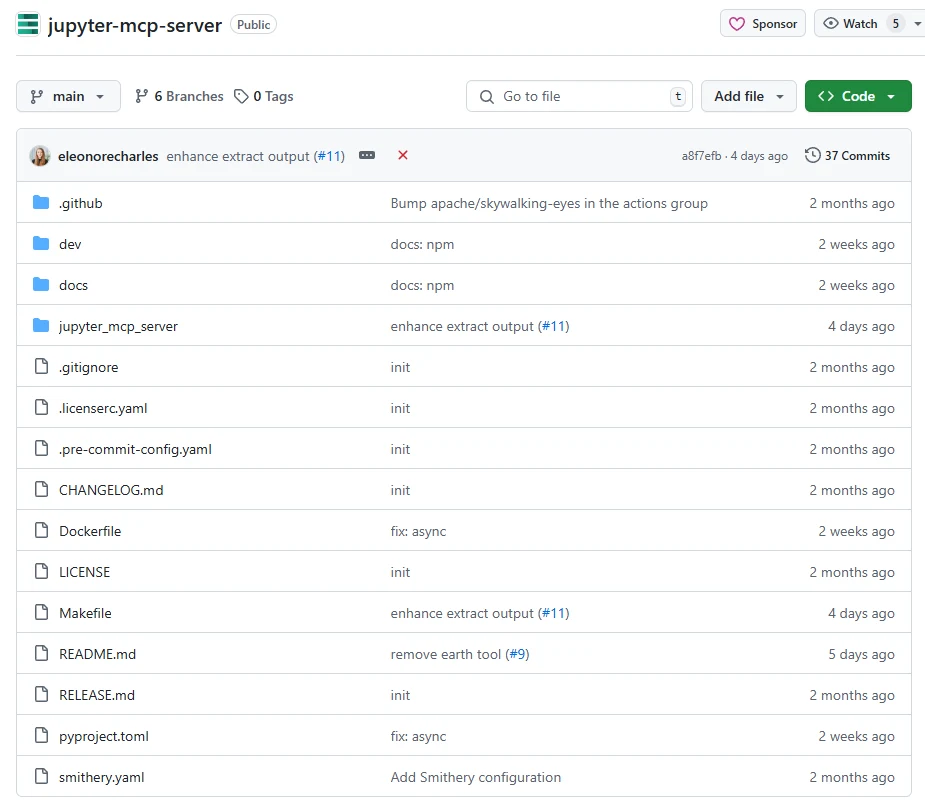Click the tags icon beside 0 Tags
This screenshot has width=925, height=806.
coord(240,96)
